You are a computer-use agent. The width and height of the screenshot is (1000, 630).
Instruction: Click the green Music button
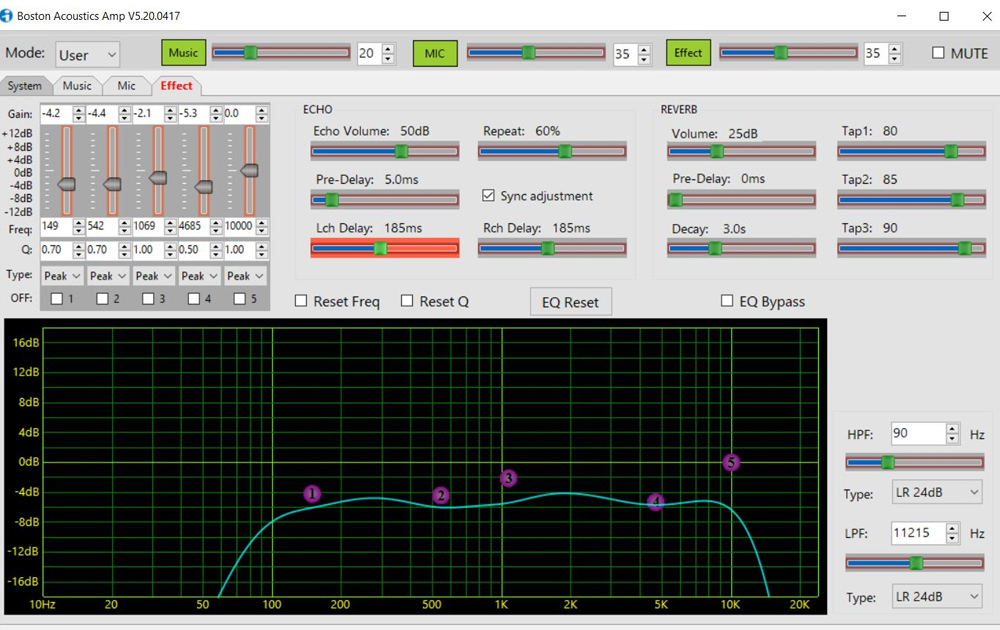click(184, 53)
